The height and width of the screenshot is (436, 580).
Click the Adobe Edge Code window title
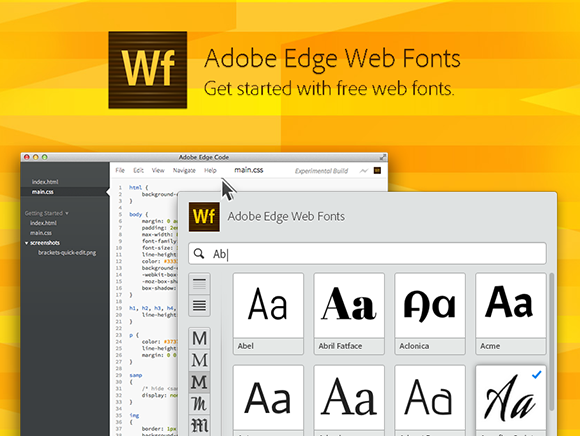pyautogui.click(x=204, y=157)
